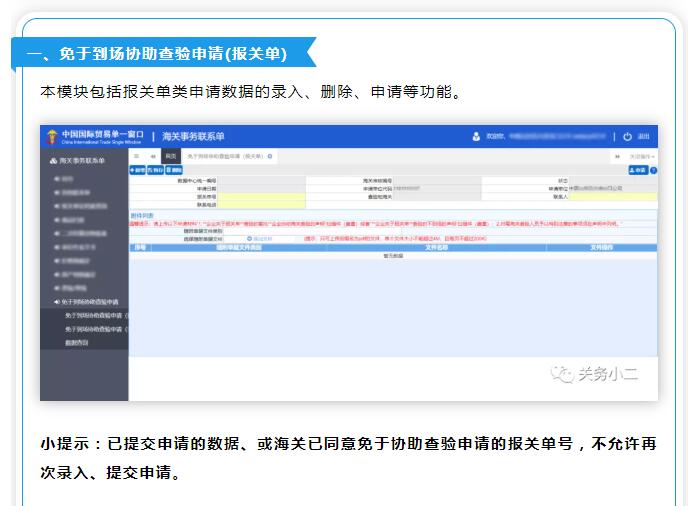Open 数据查询 in the sidebar

pos(76,342)
